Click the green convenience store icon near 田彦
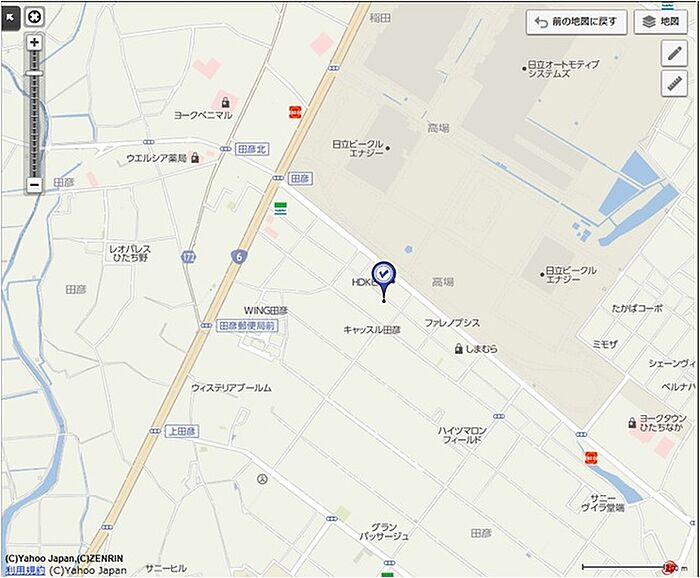The image size is (700, 578). click(281, 208)
